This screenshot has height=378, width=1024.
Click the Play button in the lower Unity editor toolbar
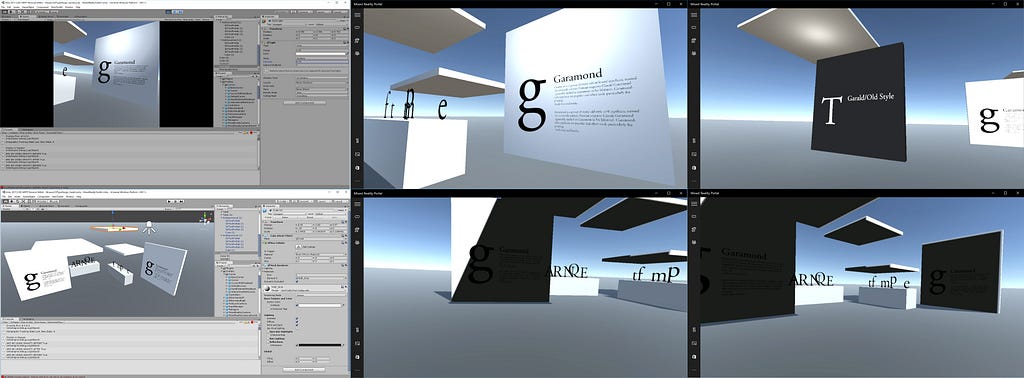click(x=169, y=201)
